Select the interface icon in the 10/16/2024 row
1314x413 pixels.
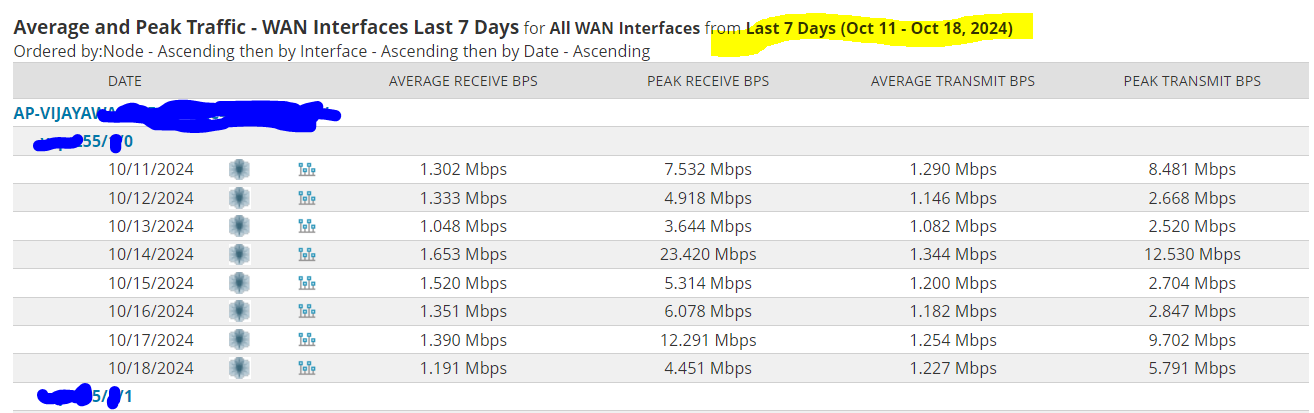(x=307, y=312)
